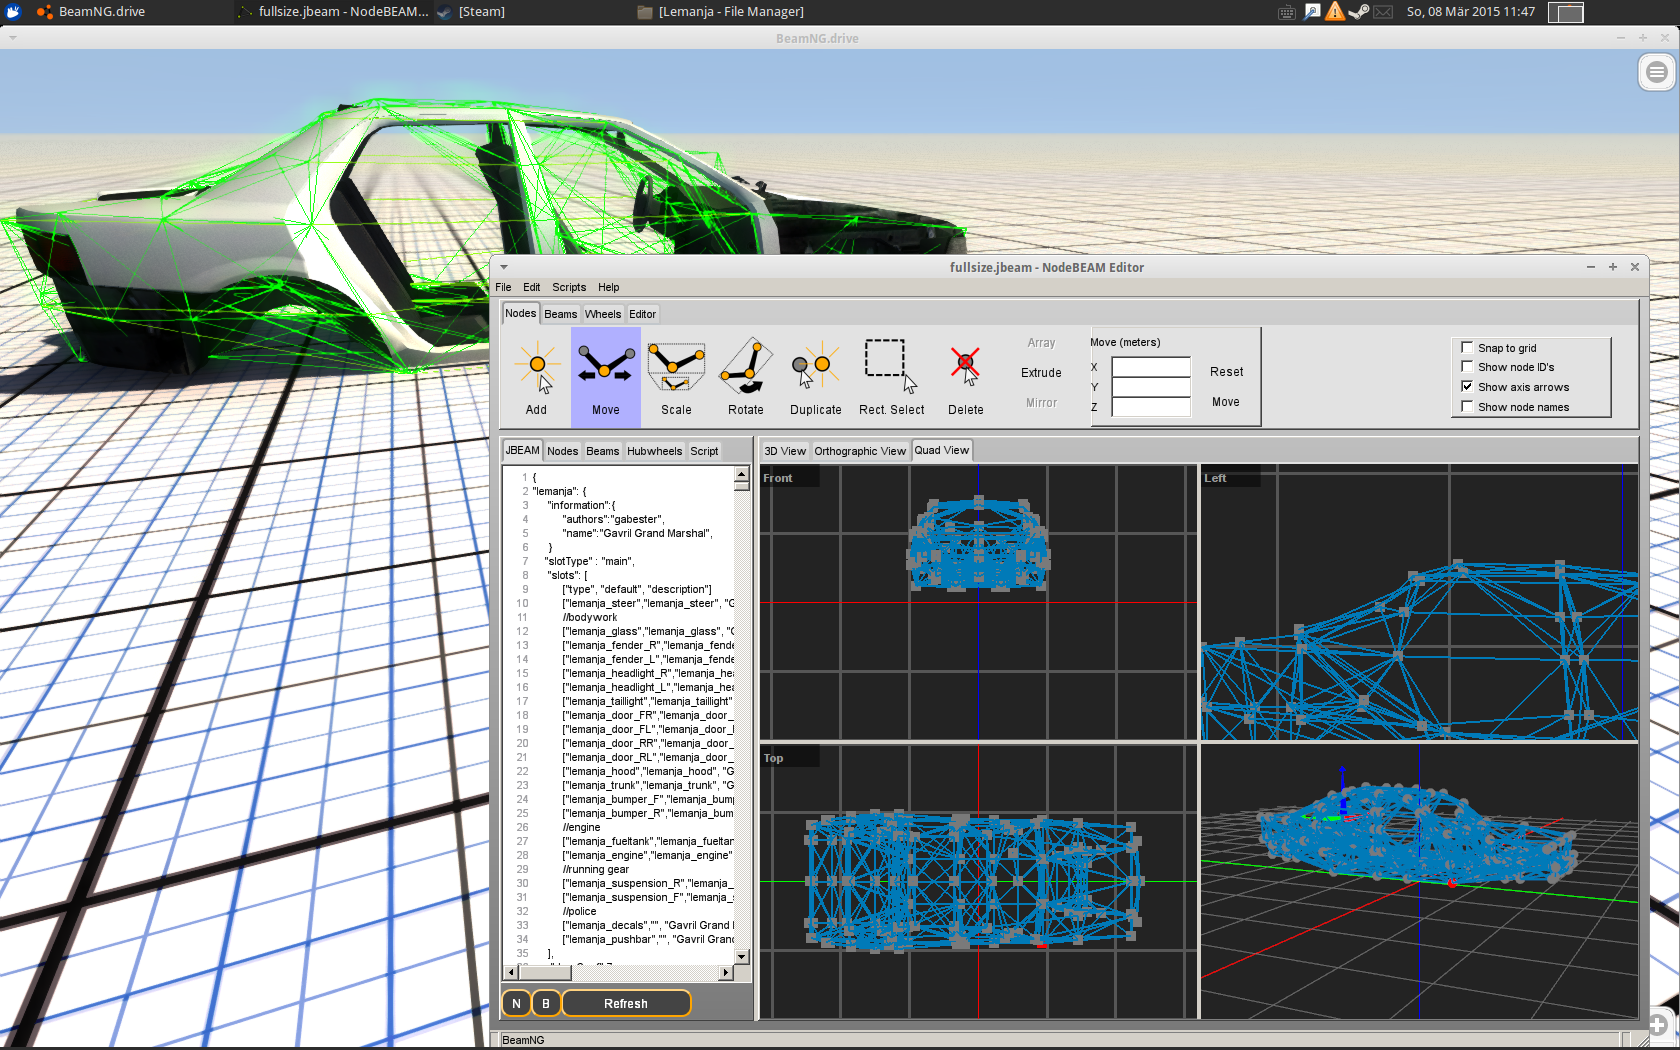Click the Top viewport pane

(x=978, y=882)
